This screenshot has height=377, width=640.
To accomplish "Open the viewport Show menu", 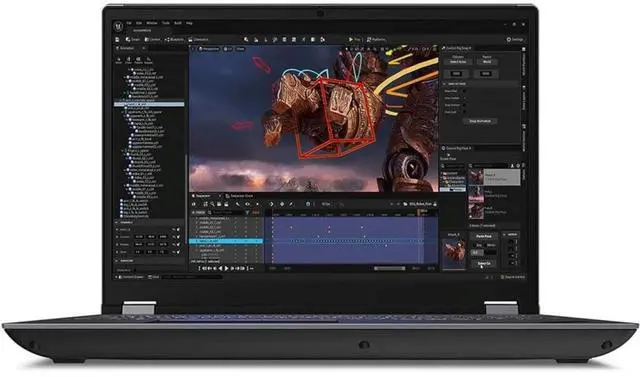I will pos(240,49).
